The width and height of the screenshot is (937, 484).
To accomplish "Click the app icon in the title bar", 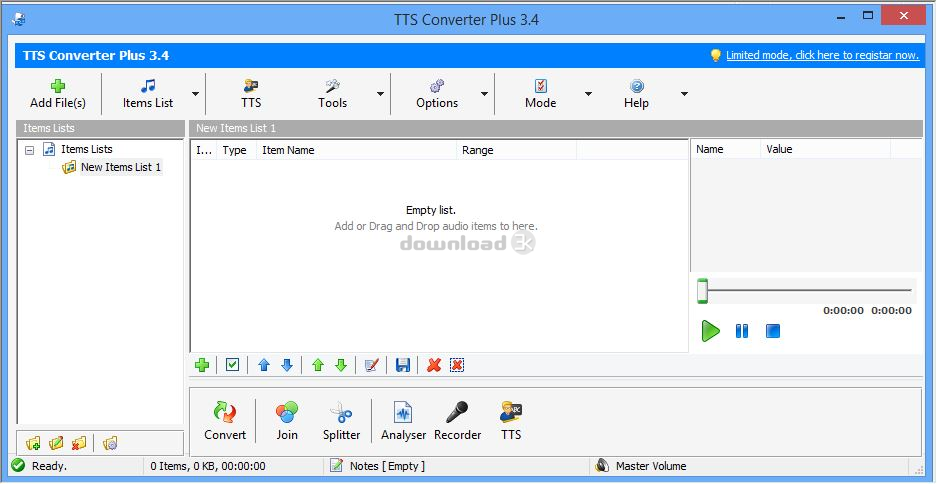I will pos(18,20).
